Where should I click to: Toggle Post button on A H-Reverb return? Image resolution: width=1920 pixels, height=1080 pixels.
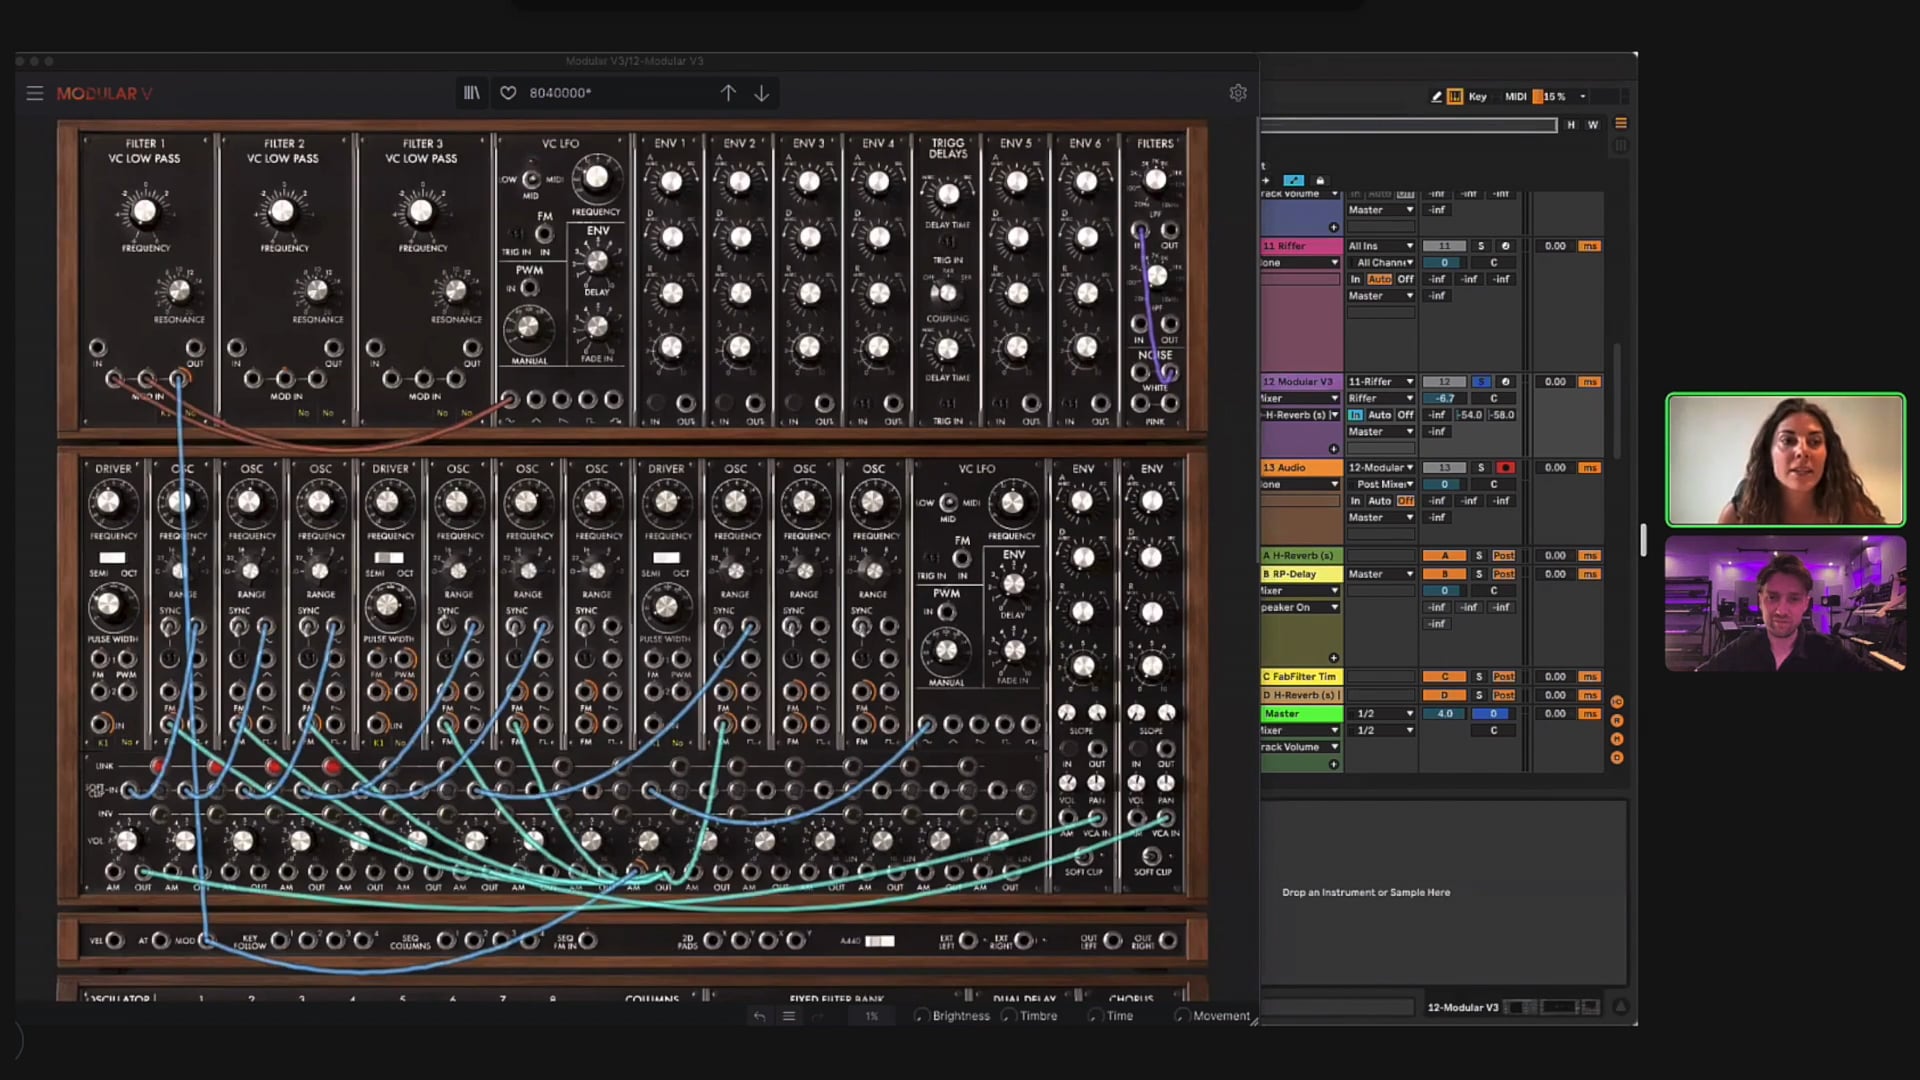(1503, 556)
